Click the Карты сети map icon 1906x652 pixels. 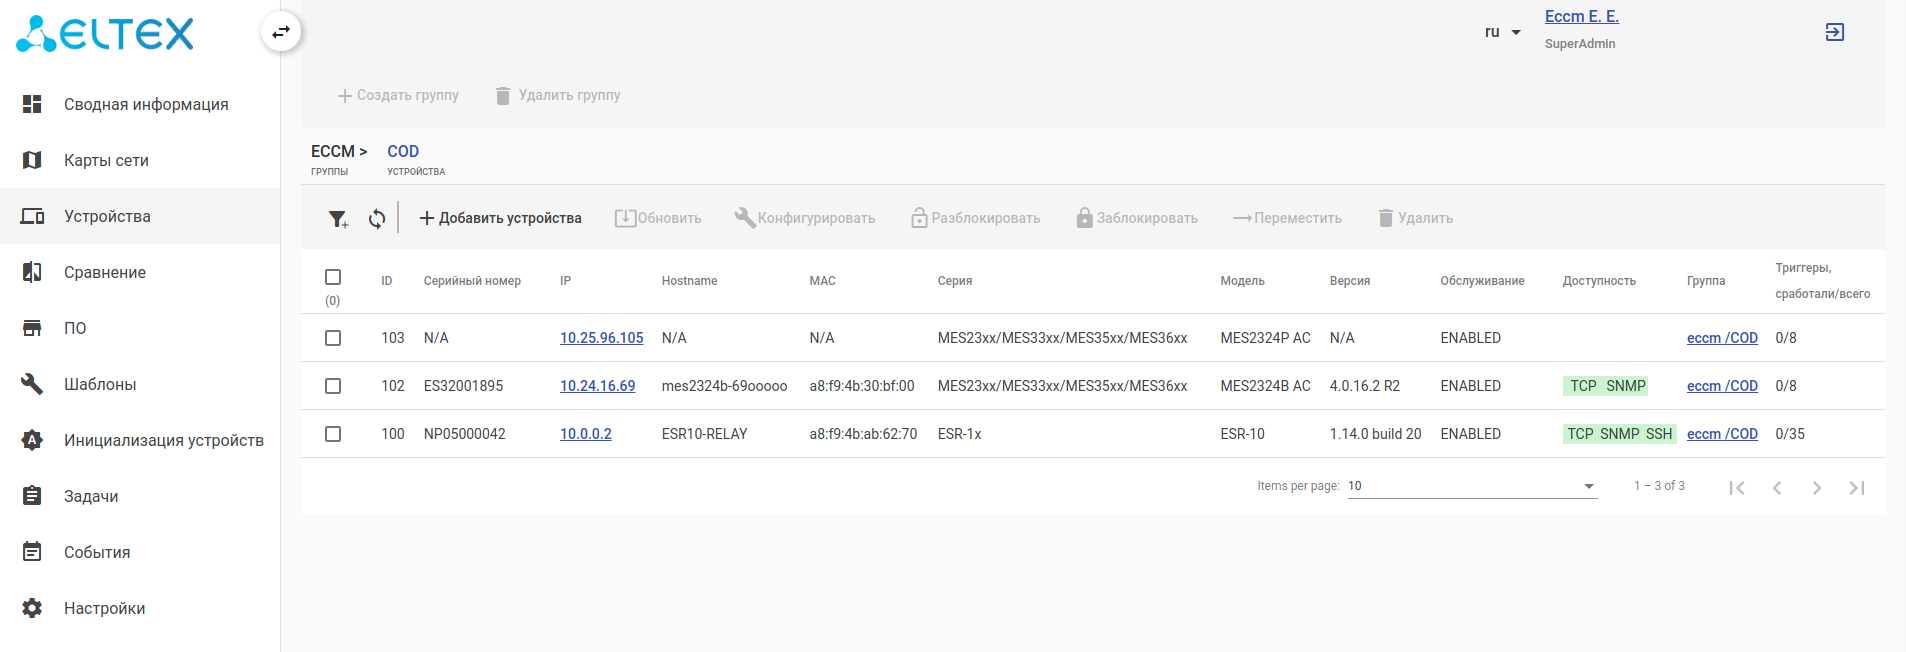32,160
